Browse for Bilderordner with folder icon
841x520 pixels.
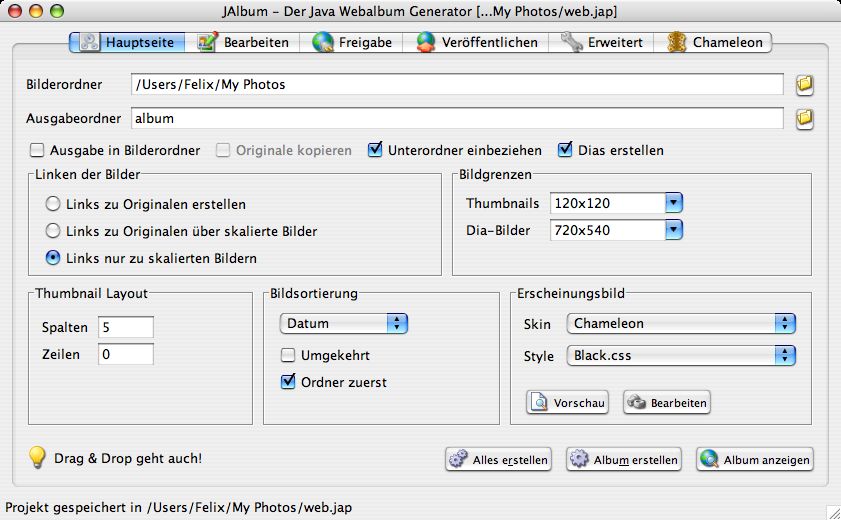coord(804,85)
